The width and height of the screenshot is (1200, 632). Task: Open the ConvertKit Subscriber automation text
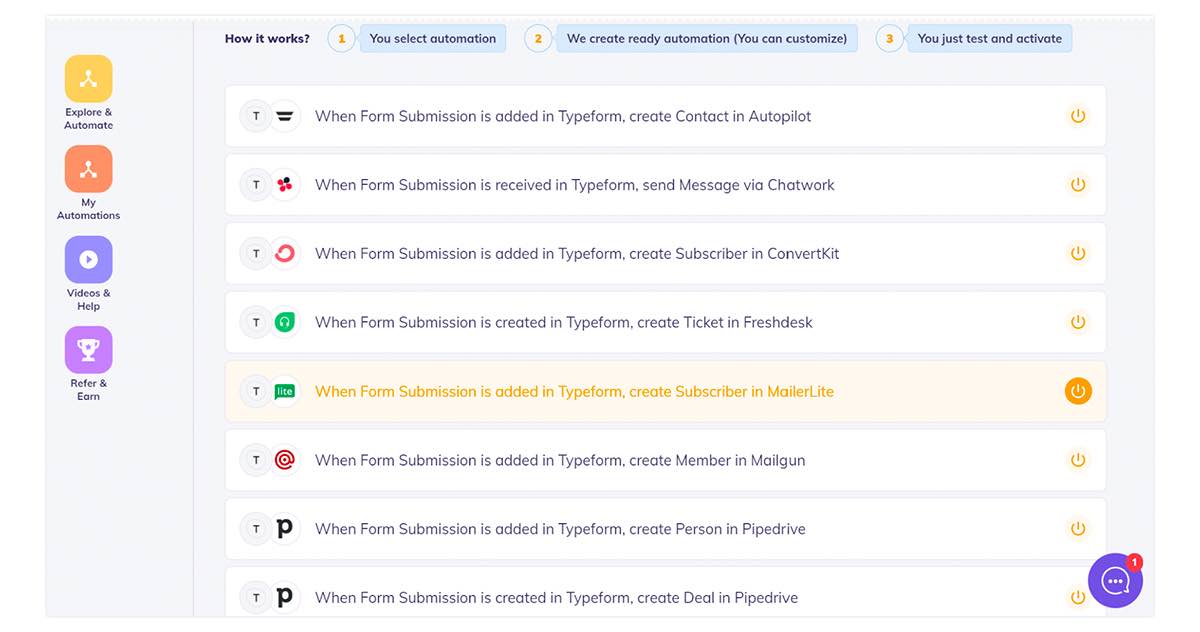577,254
